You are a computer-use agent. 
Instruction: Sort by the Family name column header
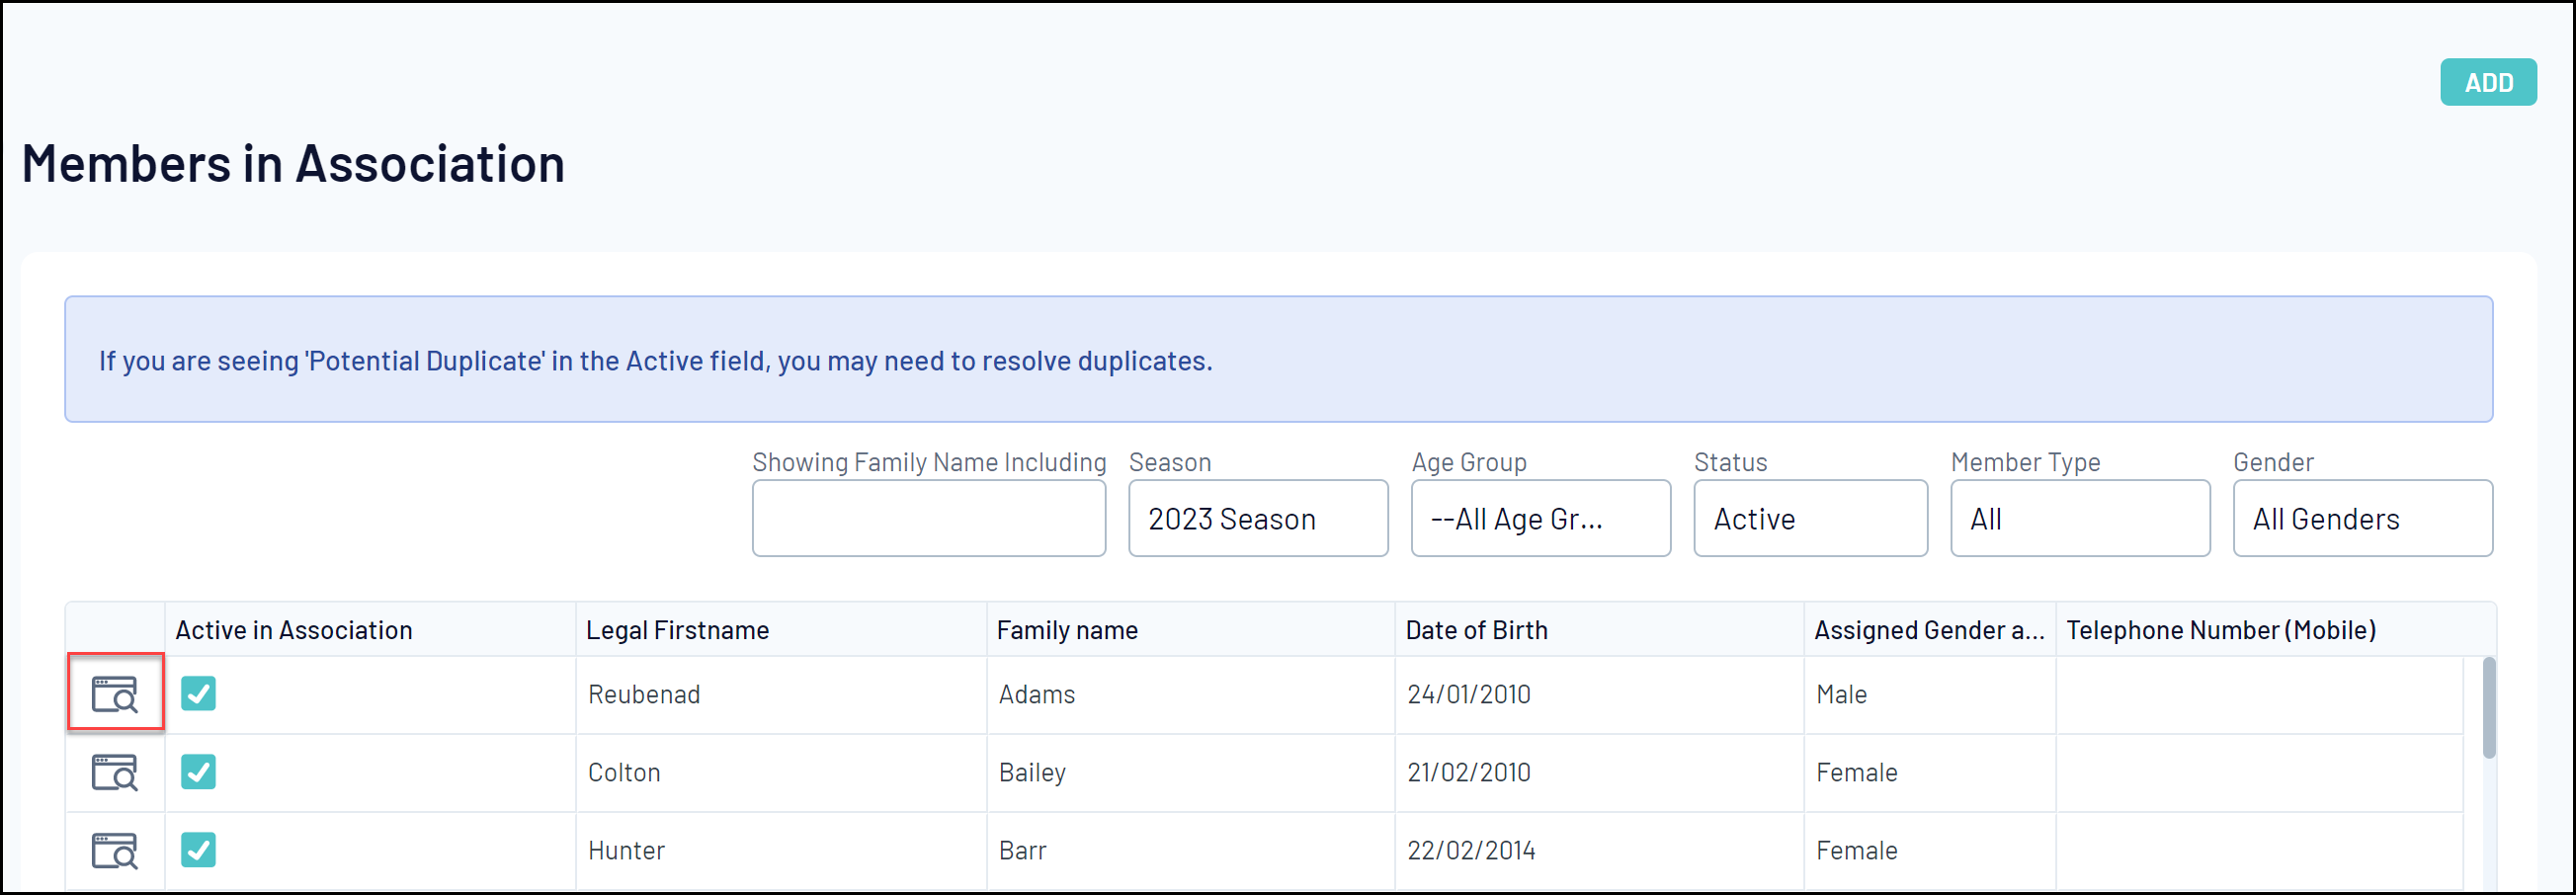click(x=1067, y=630)
